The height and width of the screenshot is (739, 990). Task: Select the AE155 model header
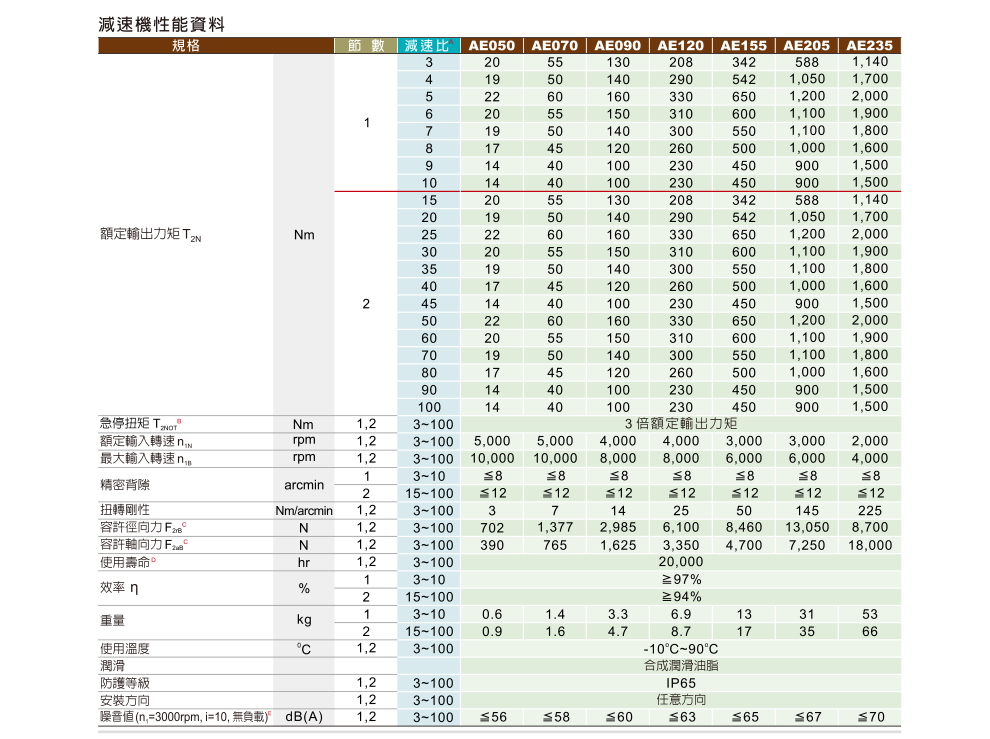pyautogui.click(x=744, y=45)
